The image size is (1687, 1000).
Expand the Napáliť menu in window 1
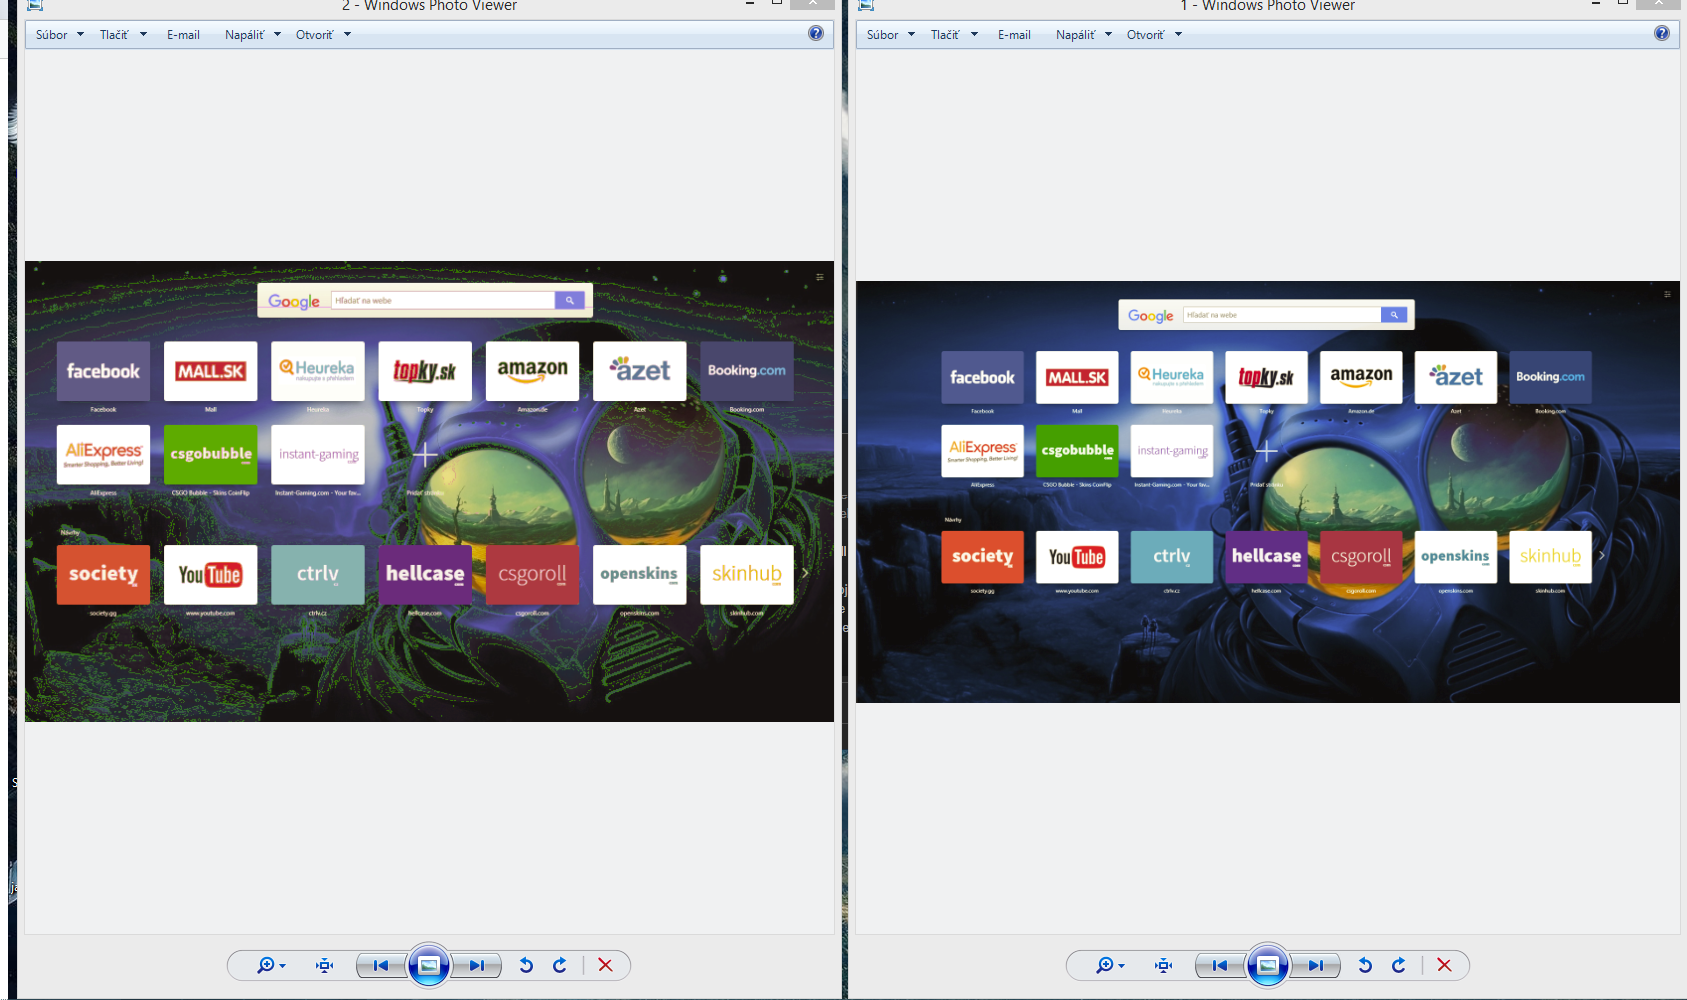1083,35
